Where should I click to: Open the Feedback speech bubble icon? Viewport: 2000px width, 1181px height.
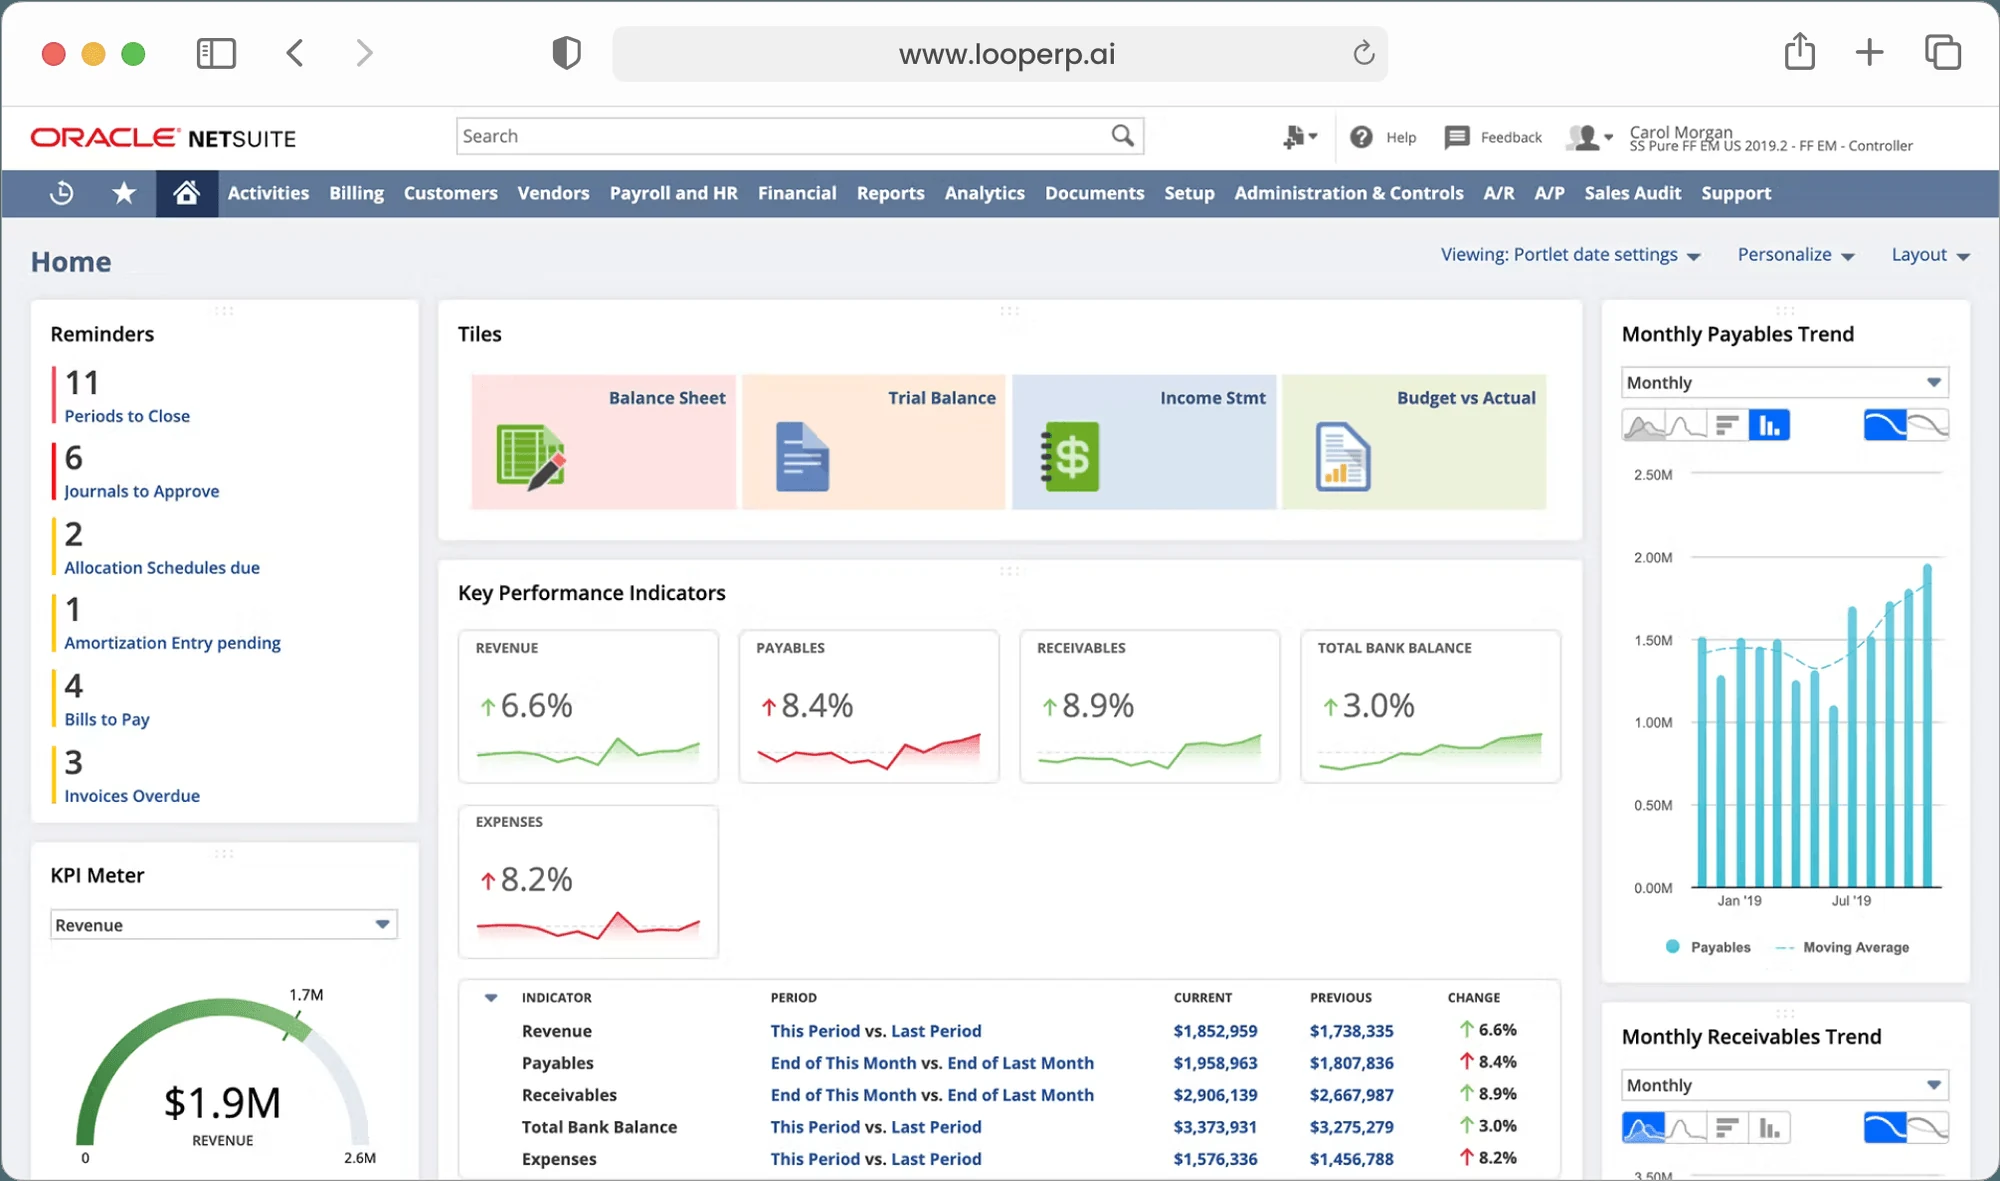tap(1457, 137)
